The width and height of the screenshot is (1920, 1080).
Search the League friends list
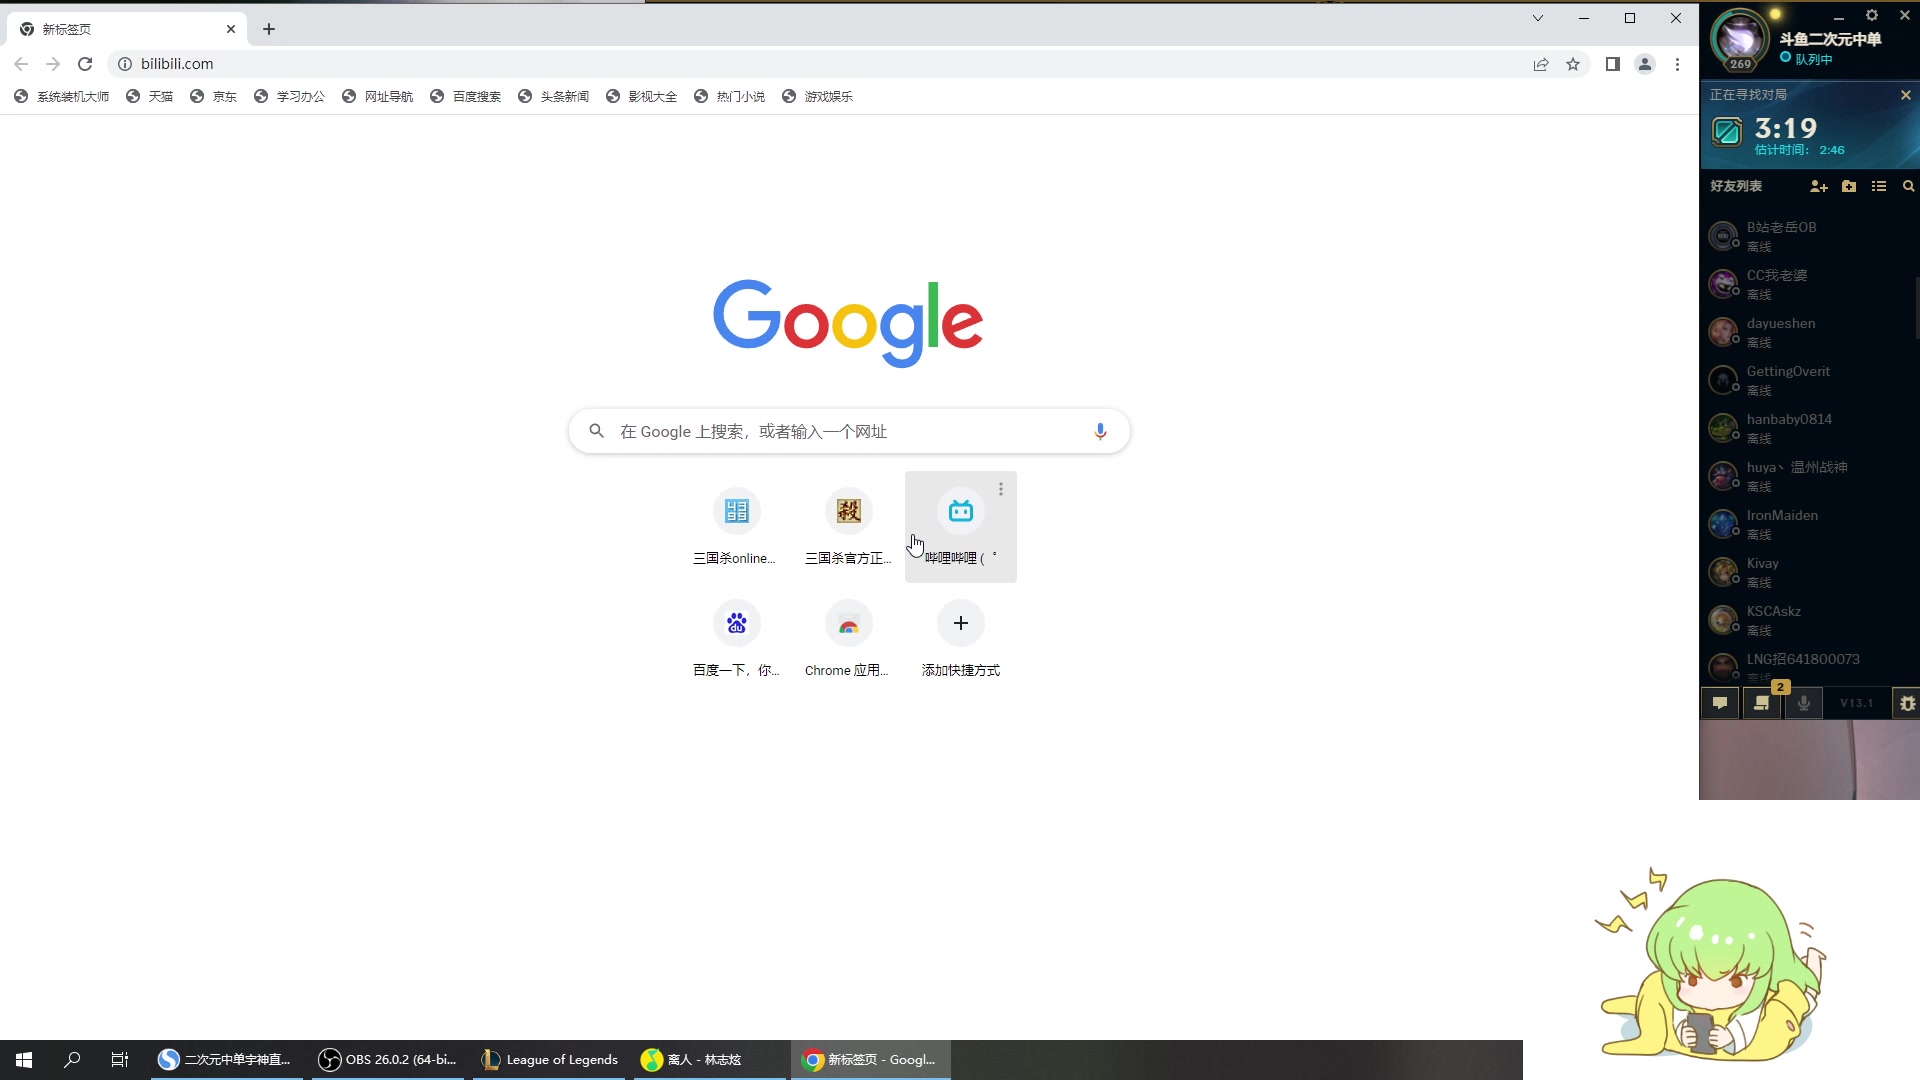[1908, 186]
